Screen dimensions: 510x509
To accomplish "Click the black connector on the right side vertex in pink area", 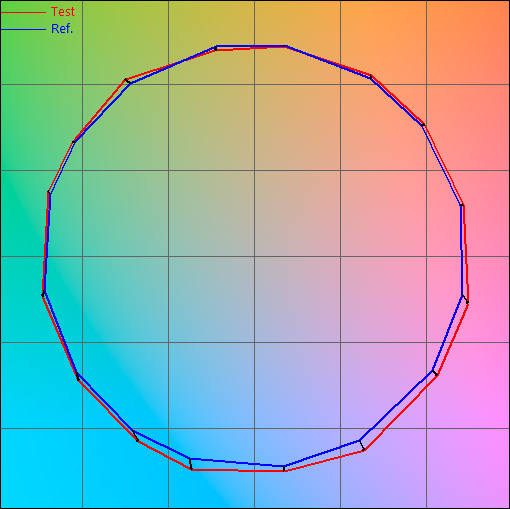I will [x=465, y=299].
